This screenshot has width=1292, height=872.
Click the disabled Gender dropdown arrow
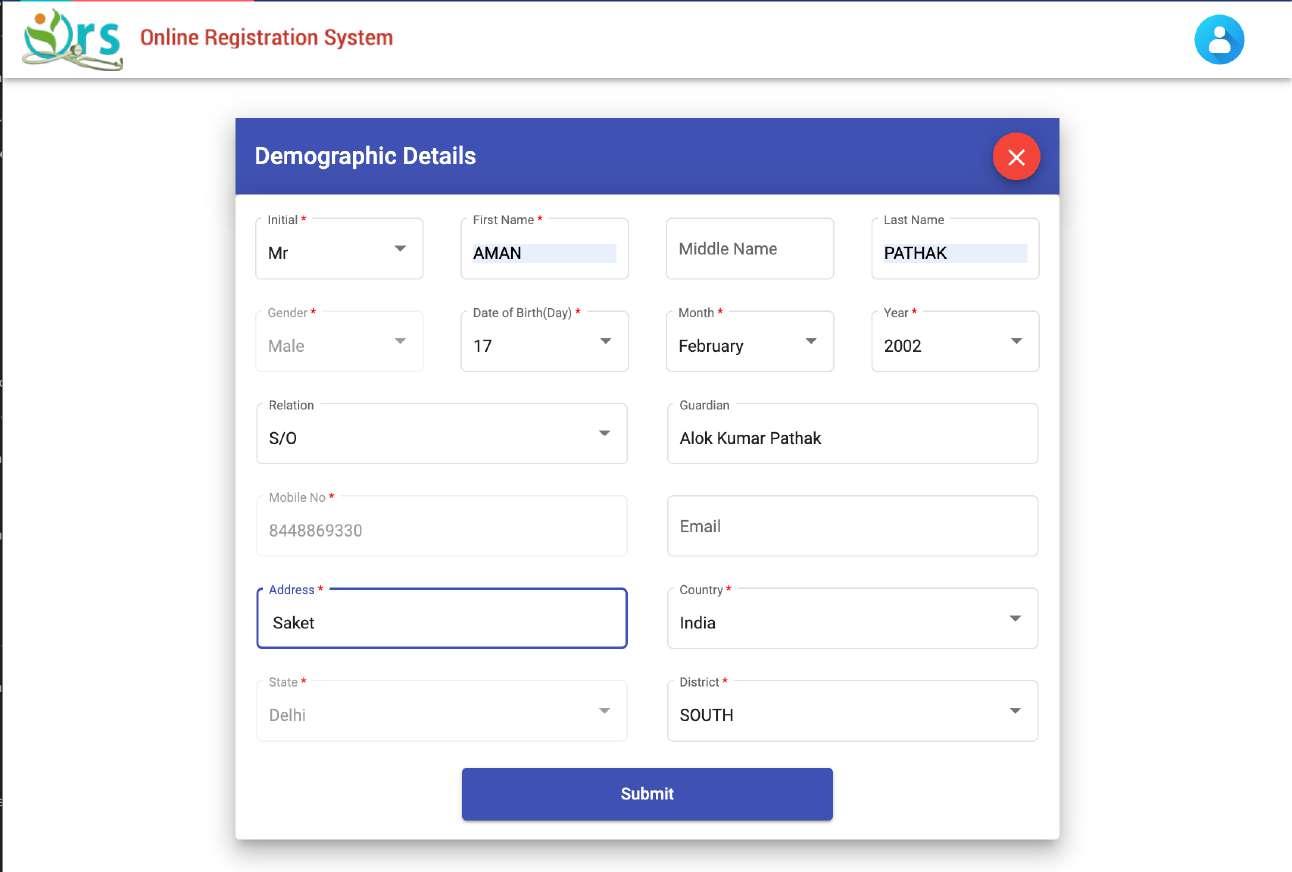[x=400, y=342]
